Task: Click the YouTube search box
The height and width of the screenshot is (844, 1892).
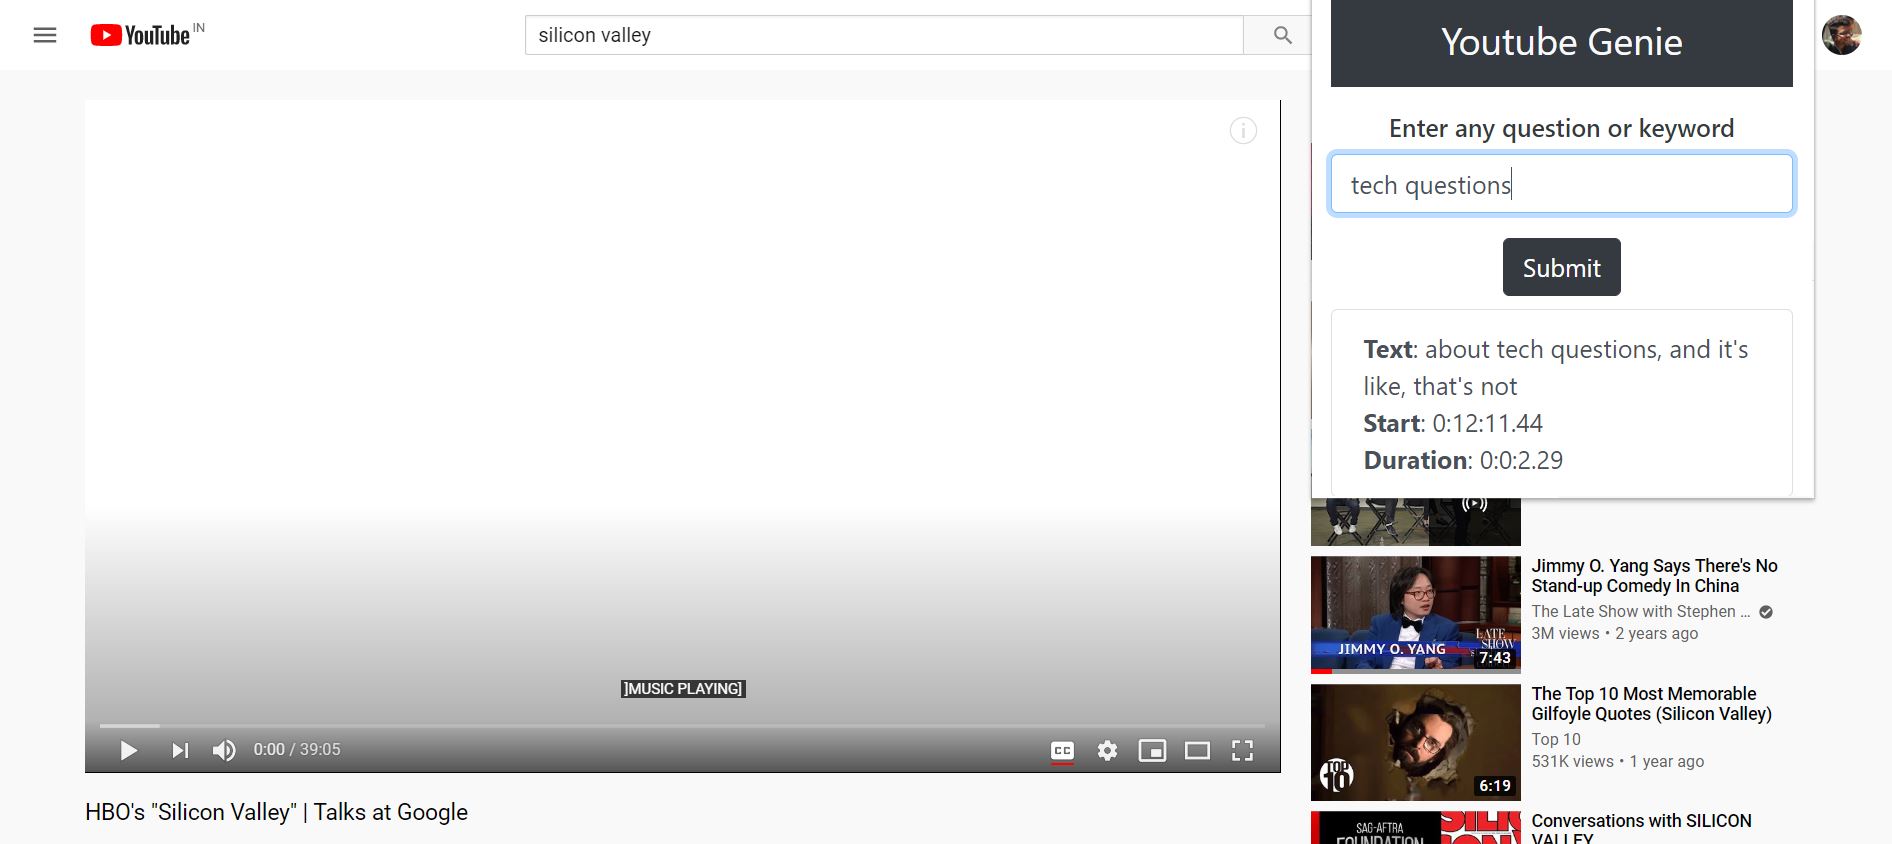Action: (883, 35)
